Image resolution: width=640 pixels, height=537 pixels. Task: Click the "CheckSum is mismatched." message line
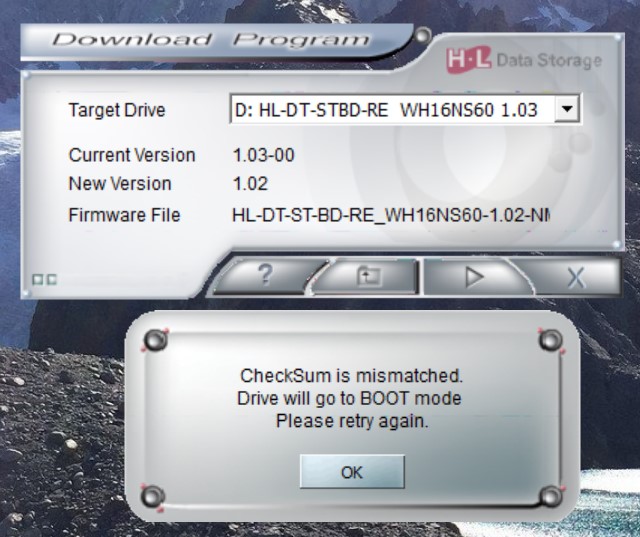click(x=351, y=376)
